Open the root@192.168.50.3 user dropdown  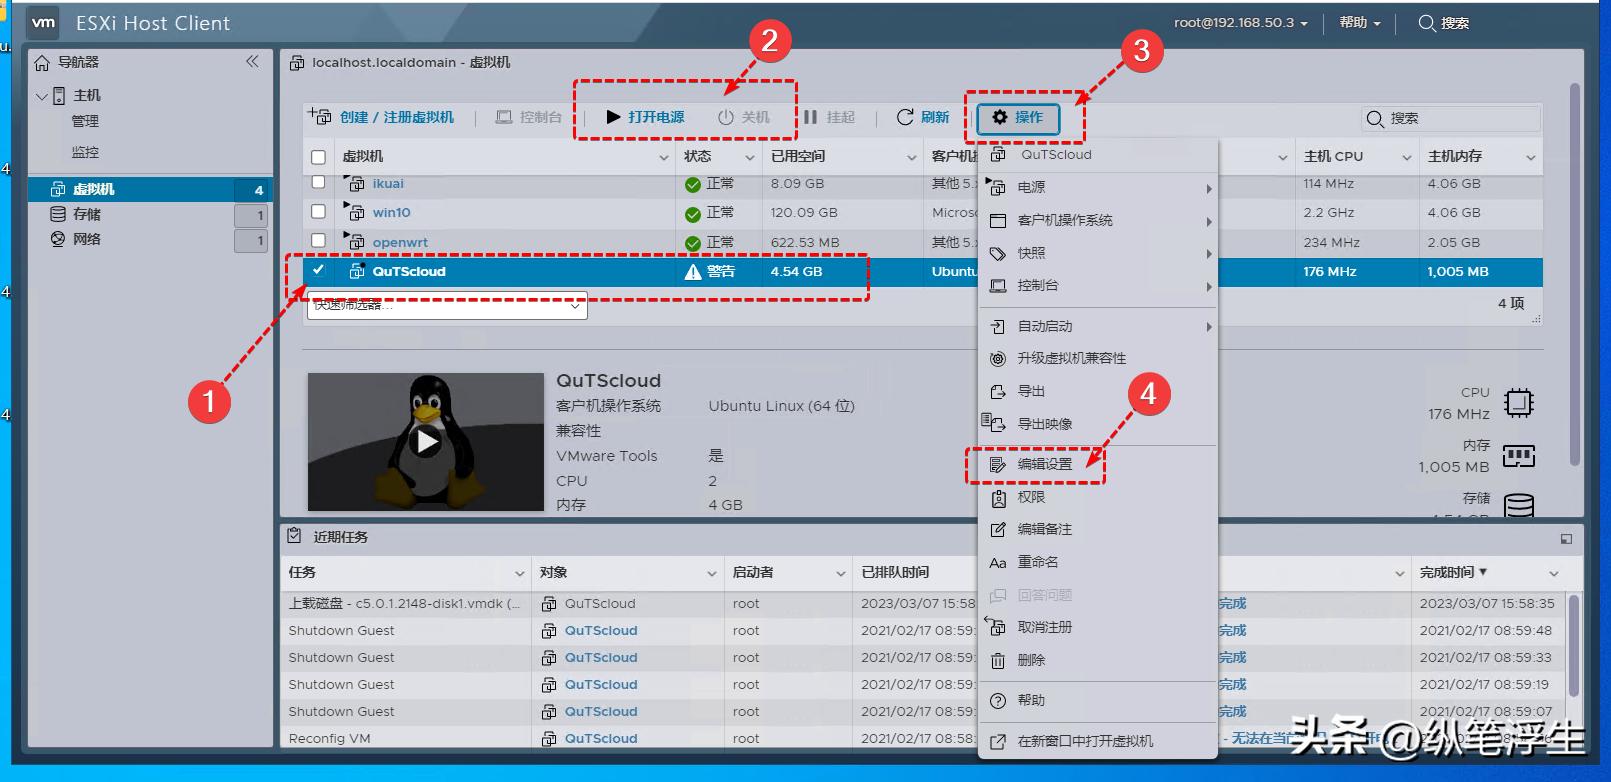1240,23
